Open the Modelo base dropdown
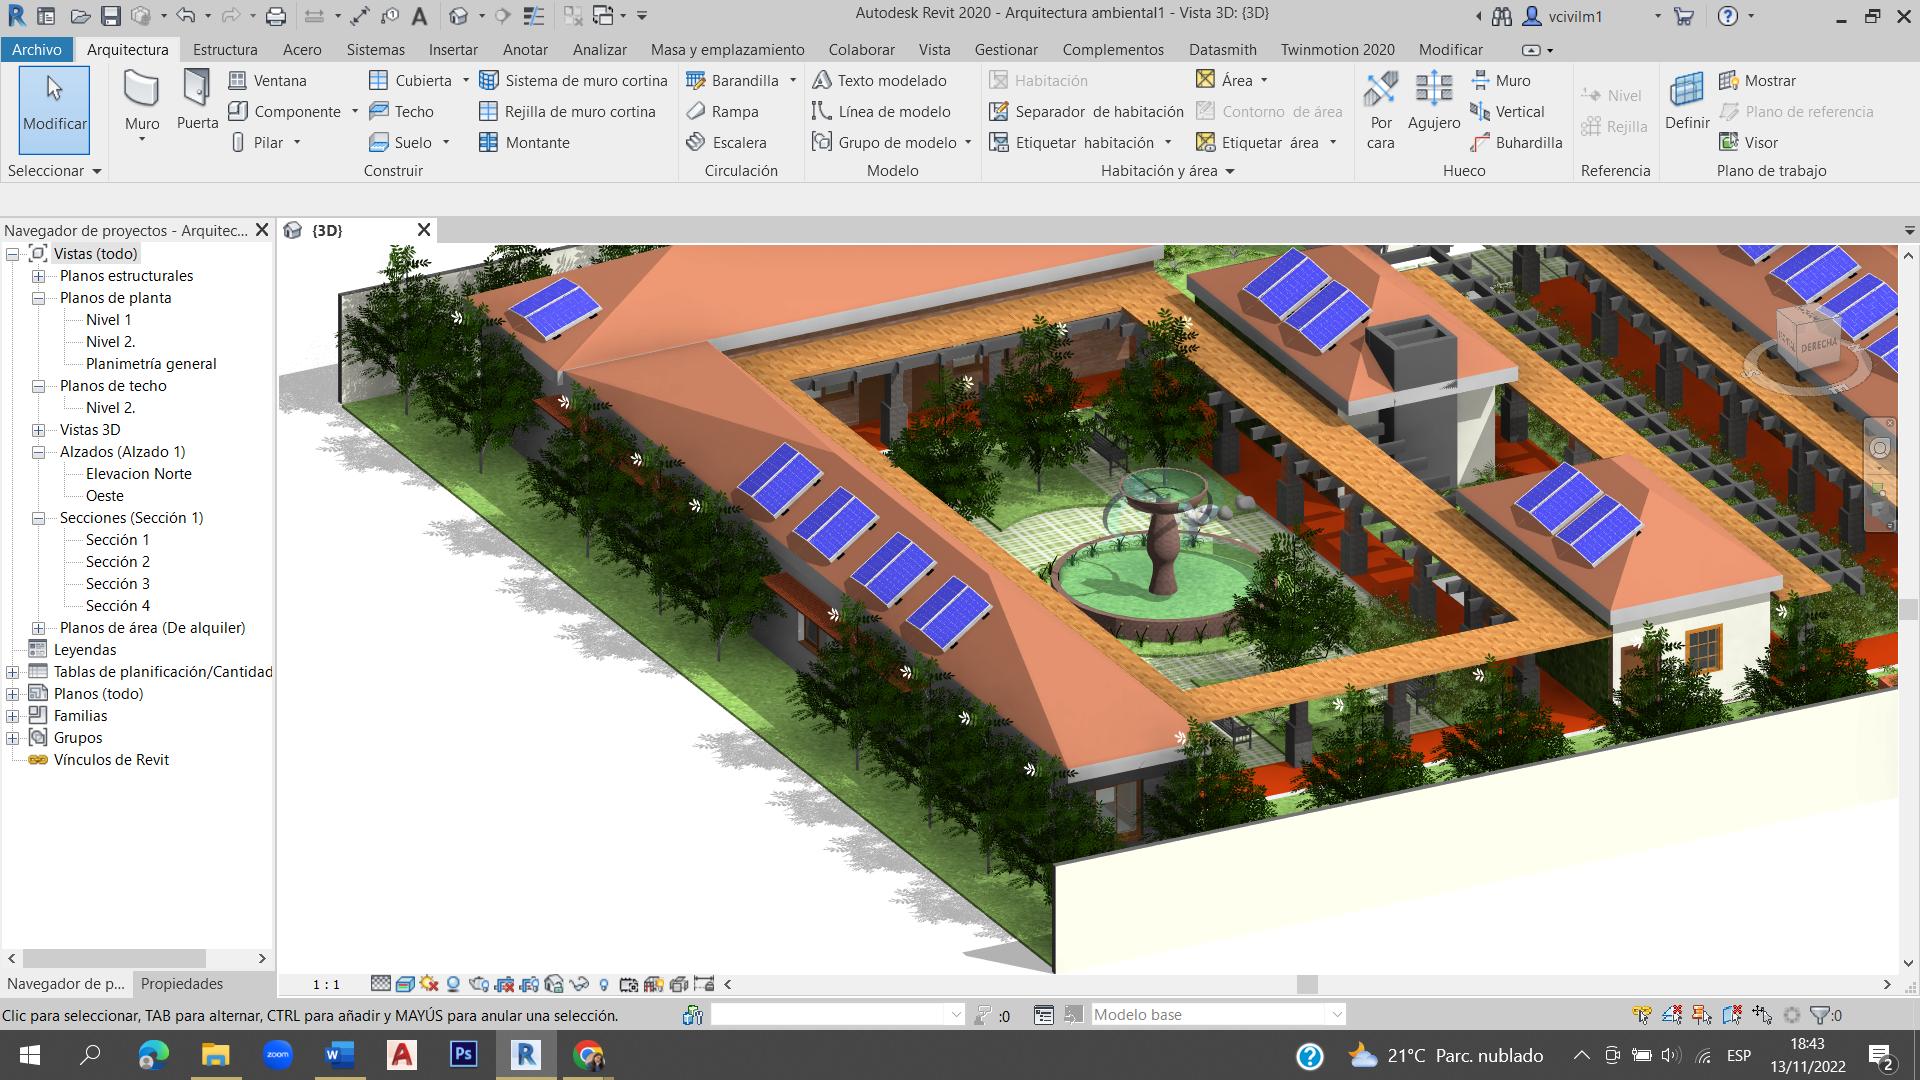This screenshot has width=1920, height=1080. [1336, 1015]
